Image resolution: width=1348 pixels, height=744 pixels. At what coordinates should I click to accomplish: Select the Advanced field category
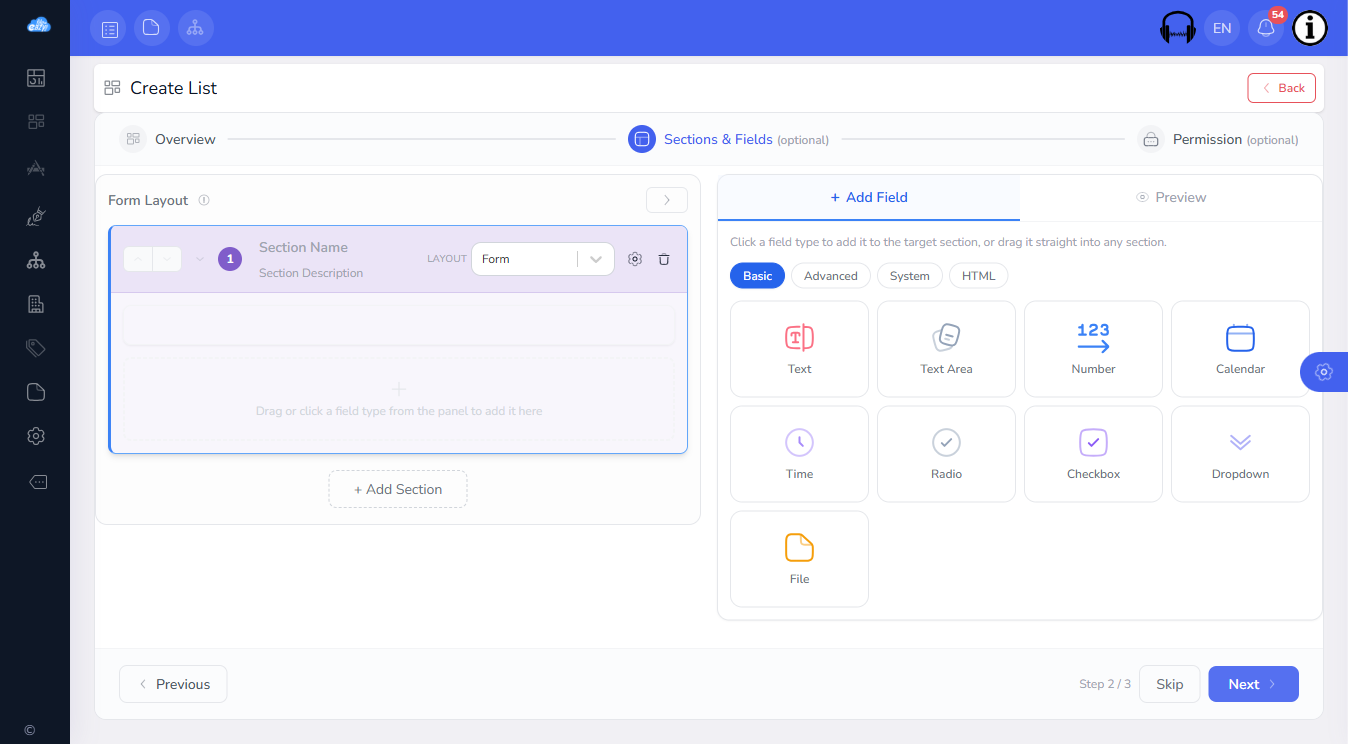[831, 276]
